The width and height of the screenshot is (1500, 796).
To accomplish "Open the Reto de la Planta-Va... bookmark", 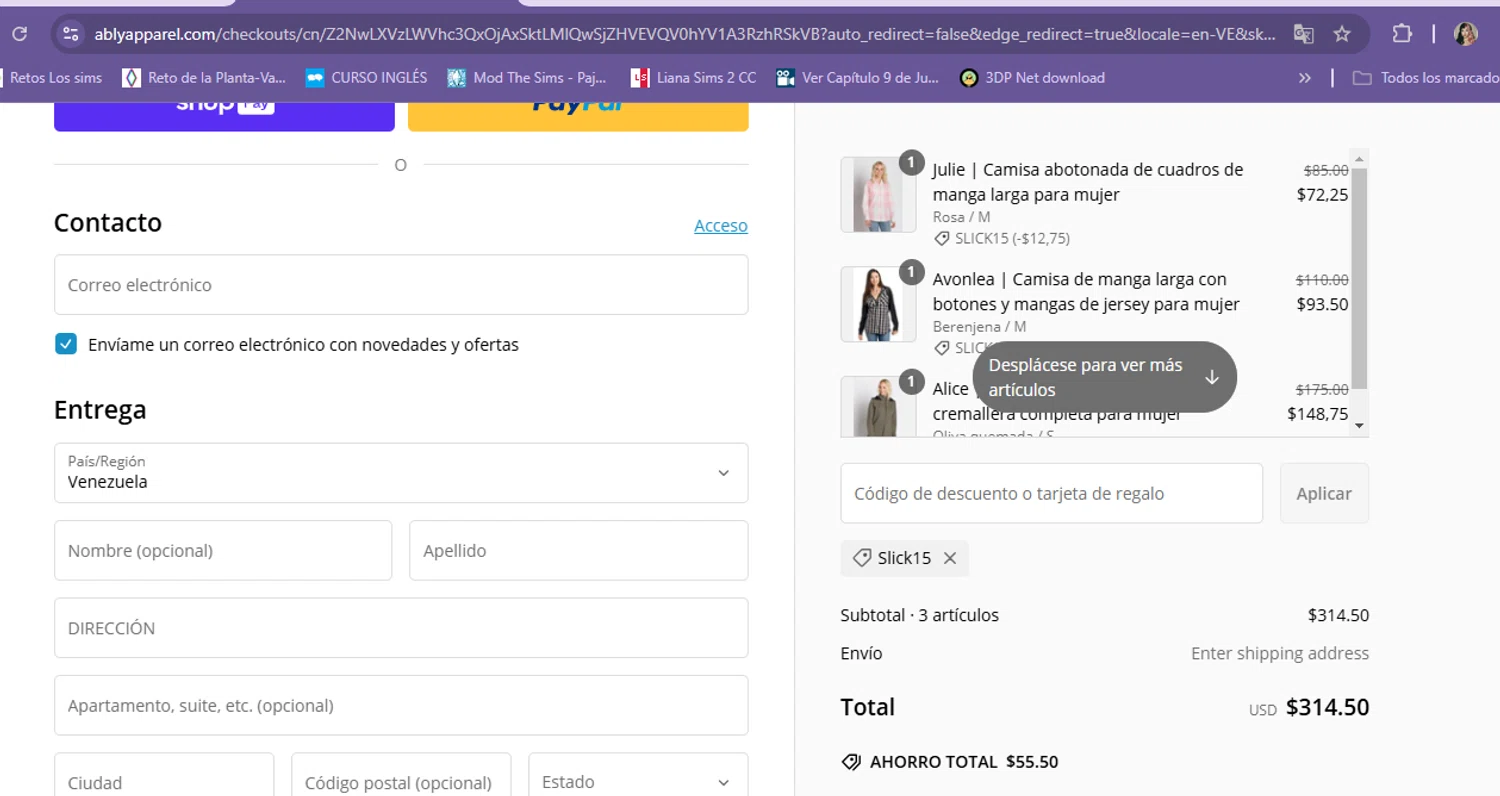I will (204, 77).
